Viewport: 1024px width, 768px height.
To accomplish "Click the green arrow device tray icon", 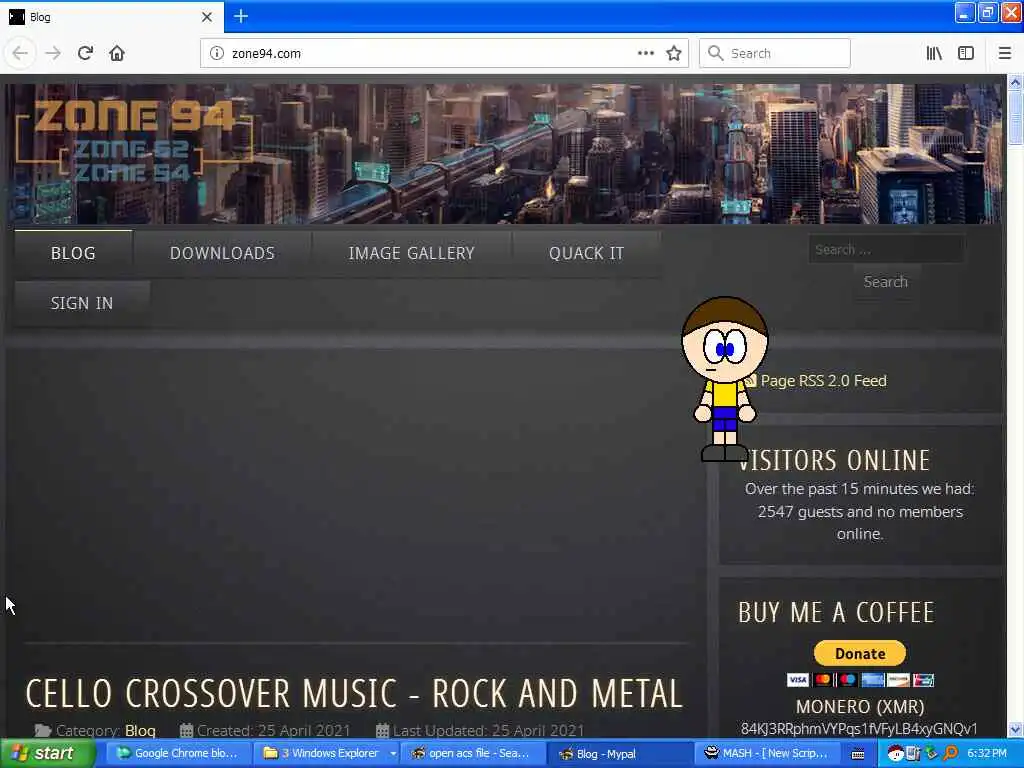I will pos(931,754).
